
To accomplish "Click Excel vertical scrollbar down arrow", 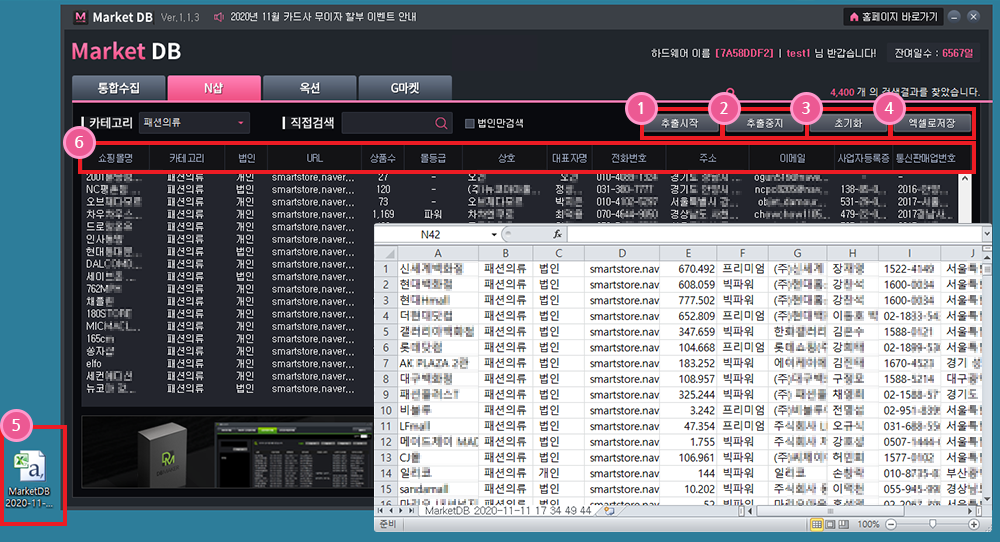I will [x=987, y=499].
